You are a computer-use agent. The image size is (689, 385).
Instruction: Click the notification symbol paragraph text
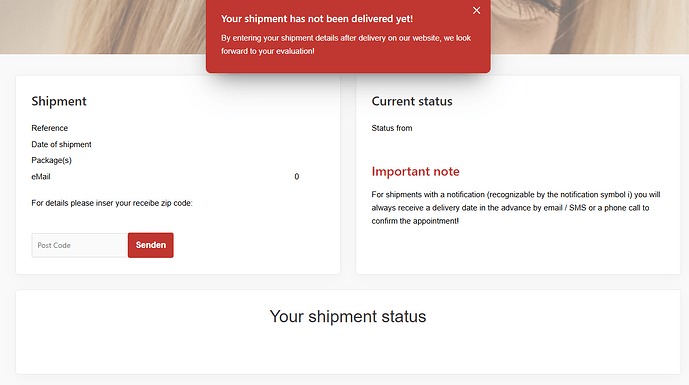(516, 207)
